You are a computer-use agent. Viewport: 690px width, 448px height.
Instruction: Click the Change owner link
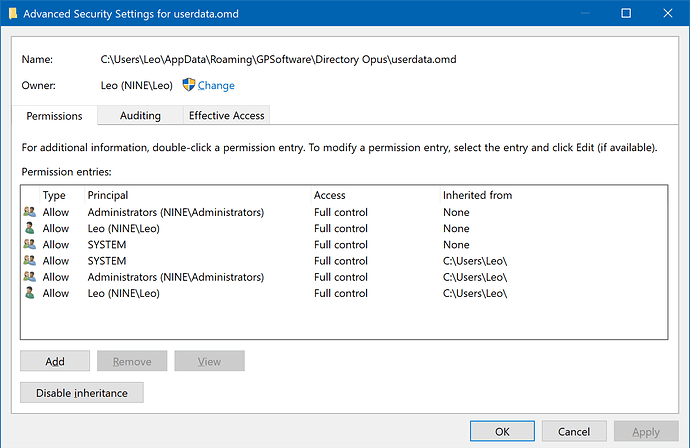tap(216, 85)
